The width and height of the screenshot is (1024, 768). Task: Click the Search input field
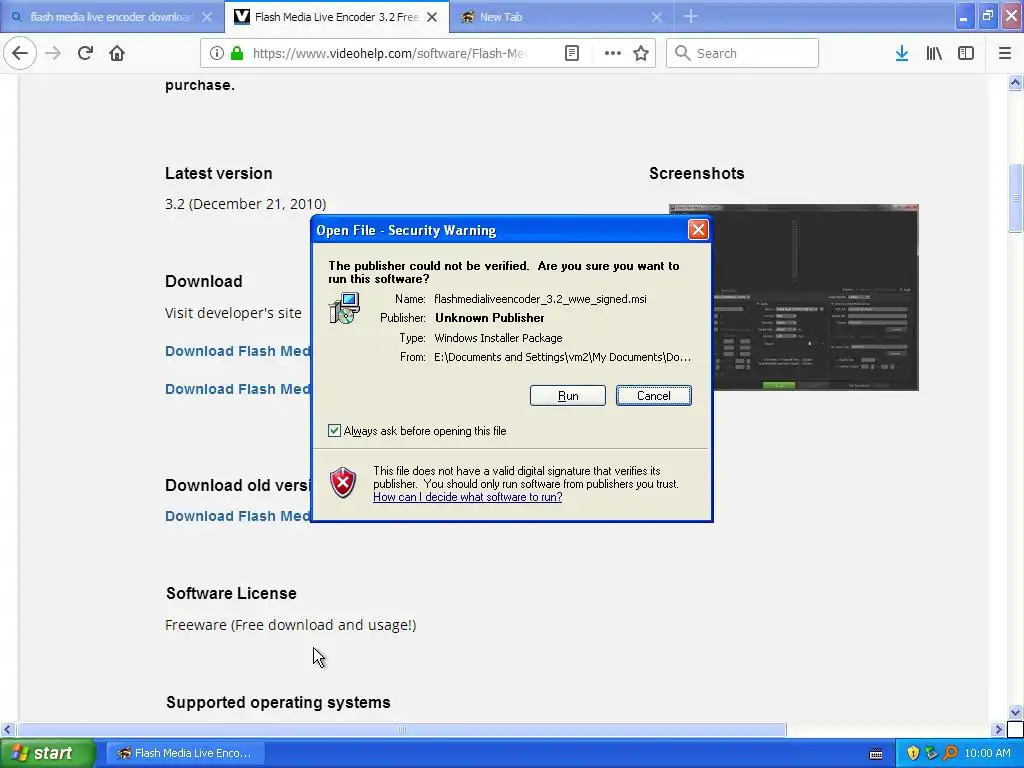tap(743, 53)
